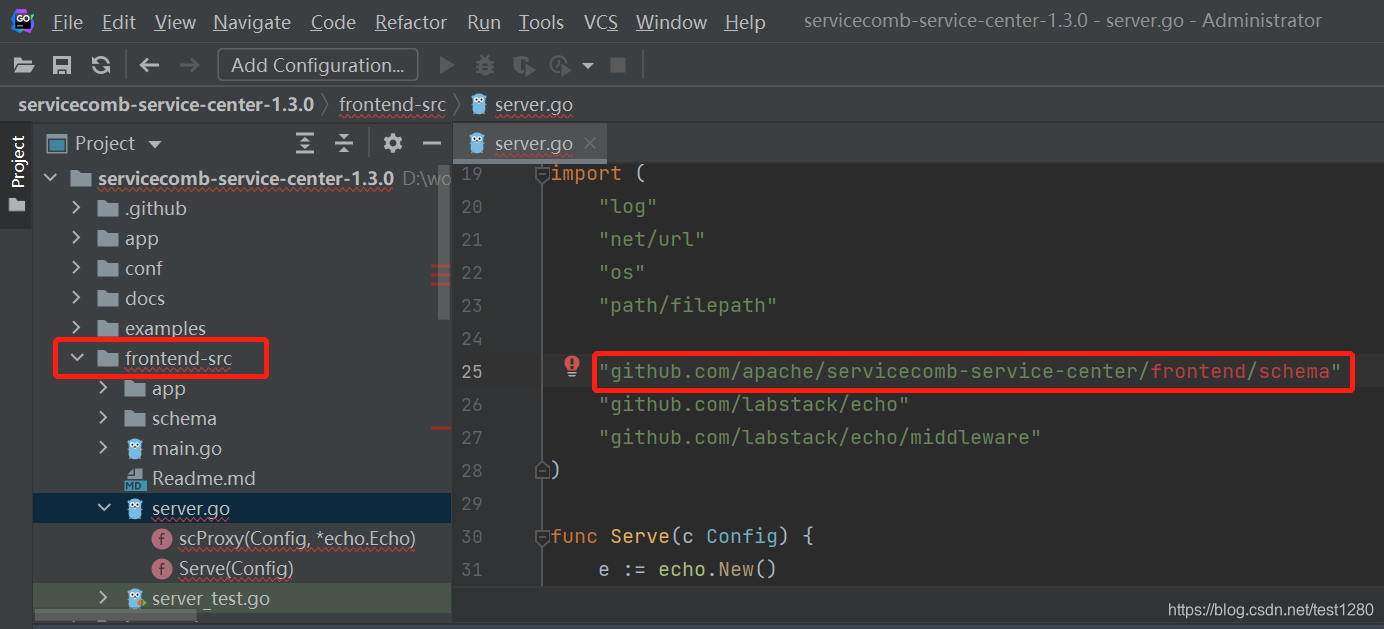
Task: Click Expand All in Project panel
Action: (305, 143)
